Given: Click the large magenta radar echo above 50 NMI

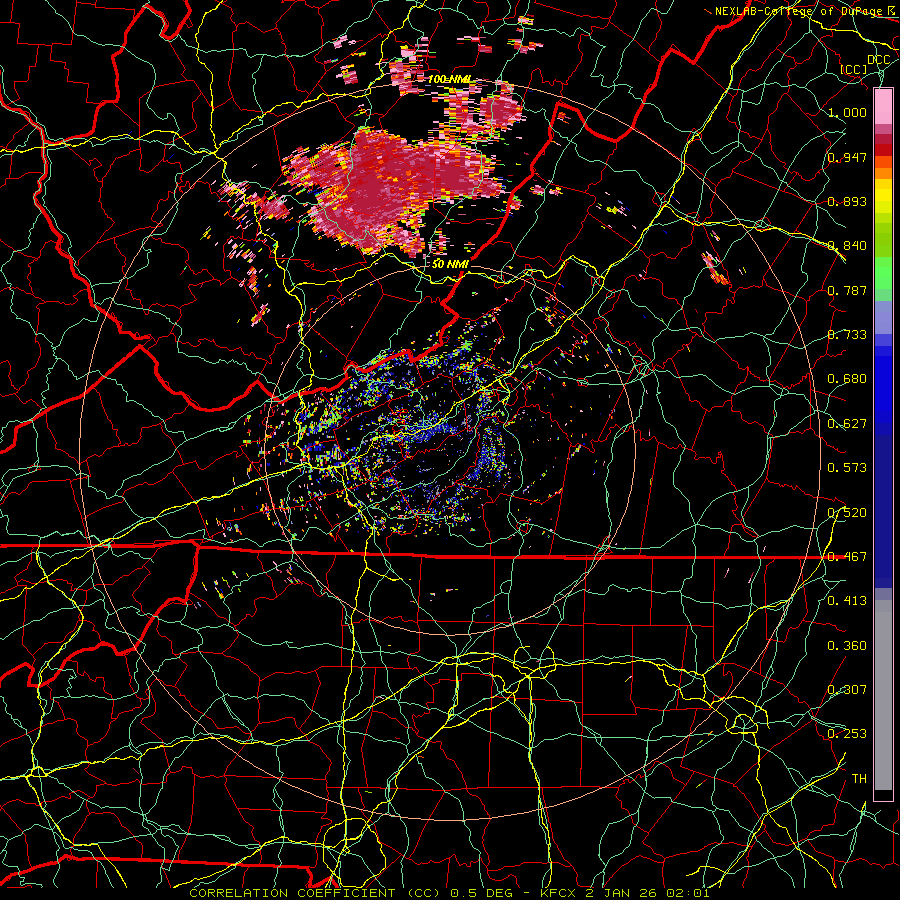Looking at the screenshot, I should [391, 187].
